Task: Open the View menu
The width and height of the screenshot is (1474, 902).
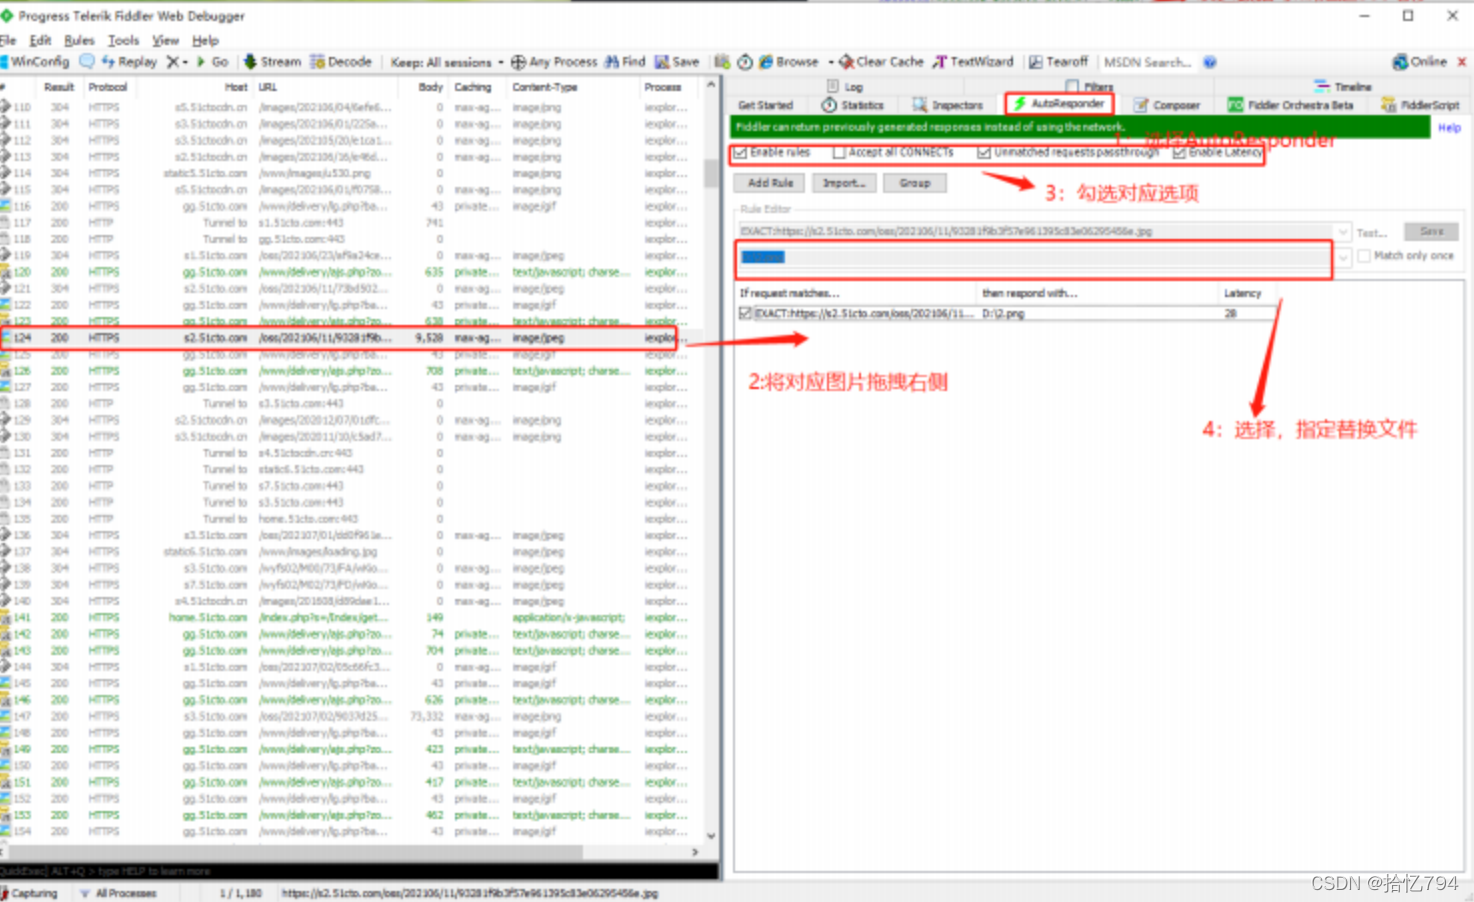Action: [x=165, y=40]
